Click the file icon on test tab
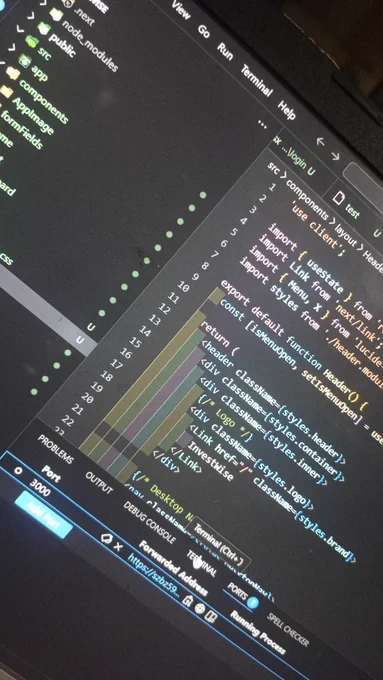Viewport: 383px width, 680px height. tap(338, 198)
